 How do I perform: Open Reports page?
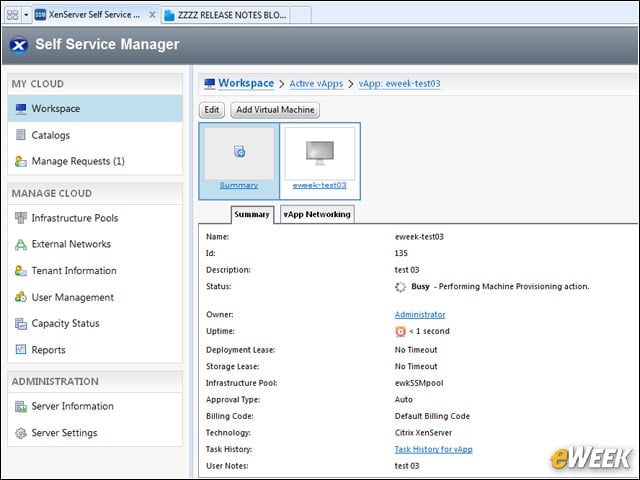click(95, 350)
